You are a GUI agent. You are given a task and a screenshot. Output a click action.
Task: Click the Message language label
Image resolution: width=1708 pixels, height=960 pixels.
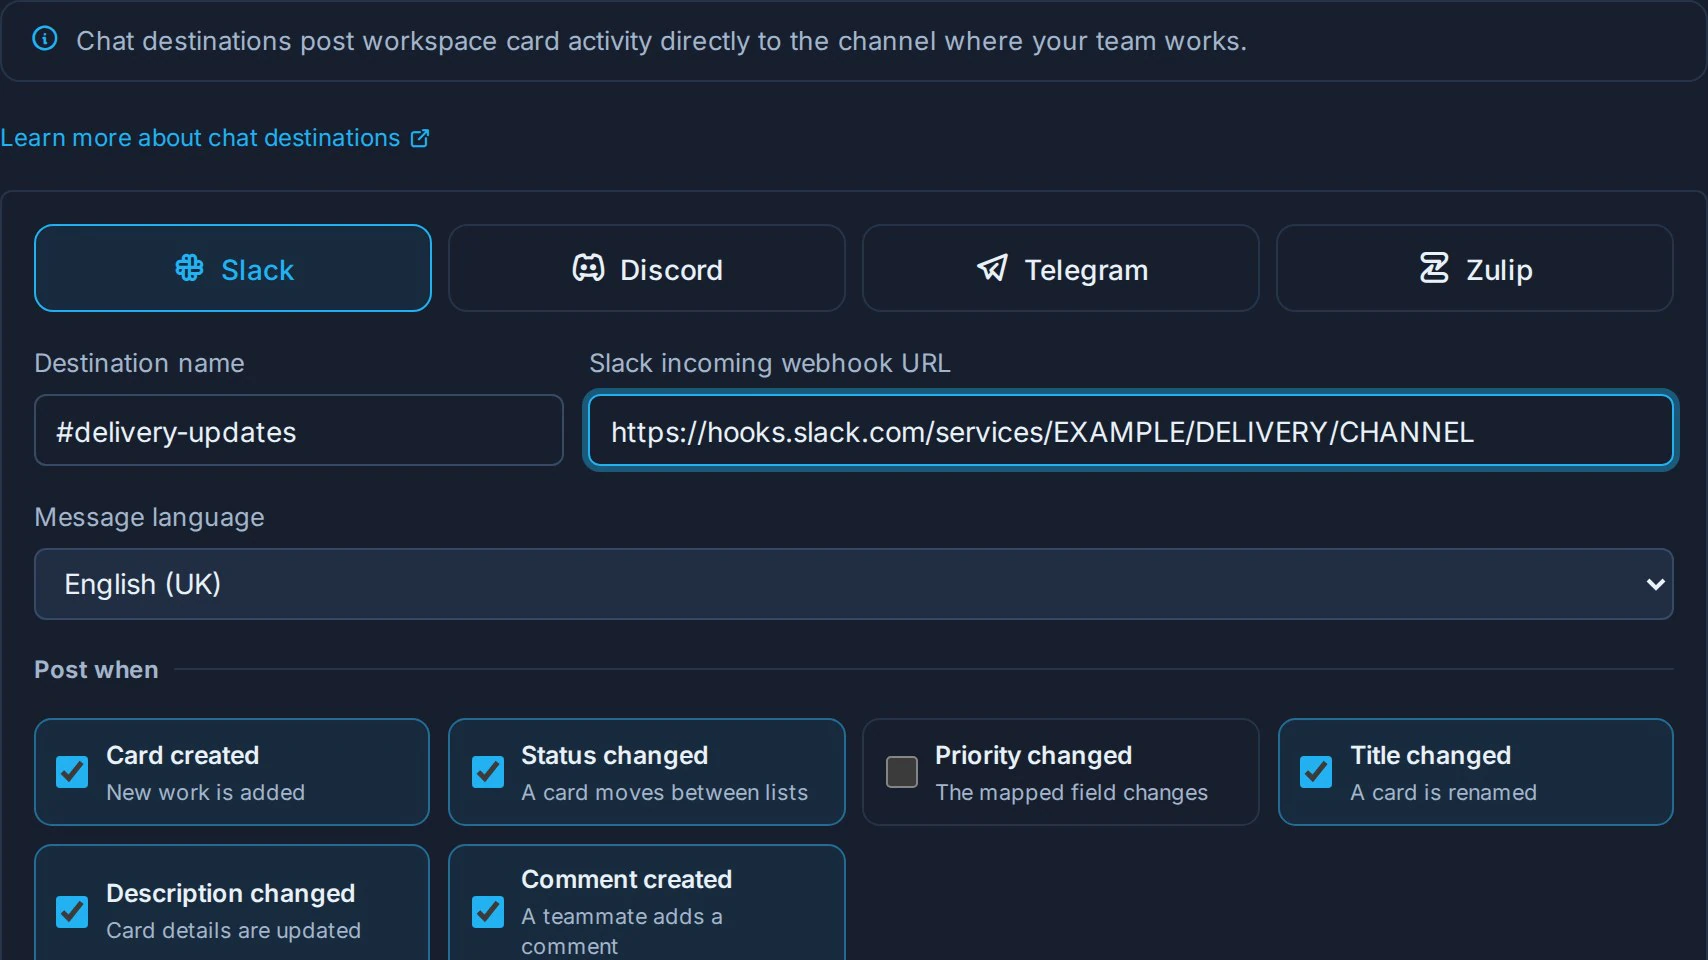[150, 517]
